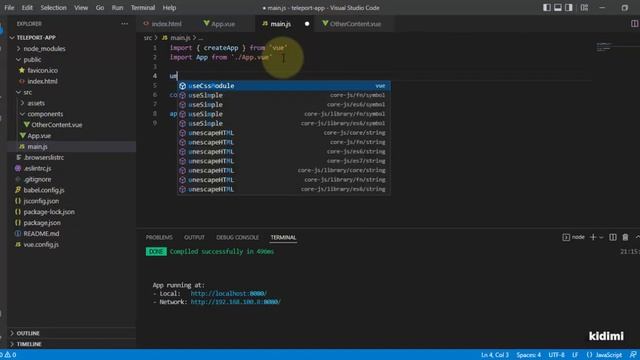Toggle primary sidebar layout icon

click(x=547, y=7)
